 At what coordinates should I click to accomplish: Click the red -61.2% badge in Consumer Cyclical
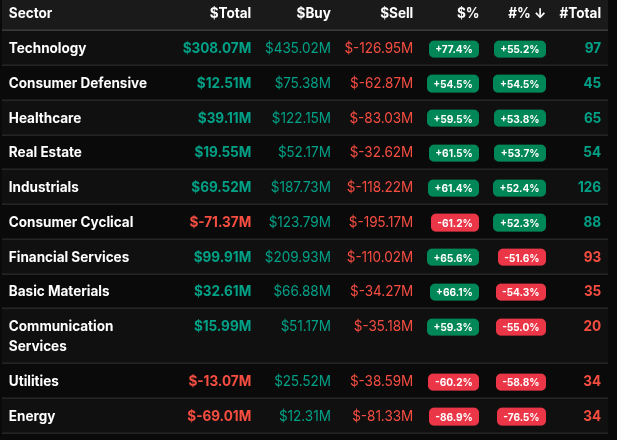[452, 222]
